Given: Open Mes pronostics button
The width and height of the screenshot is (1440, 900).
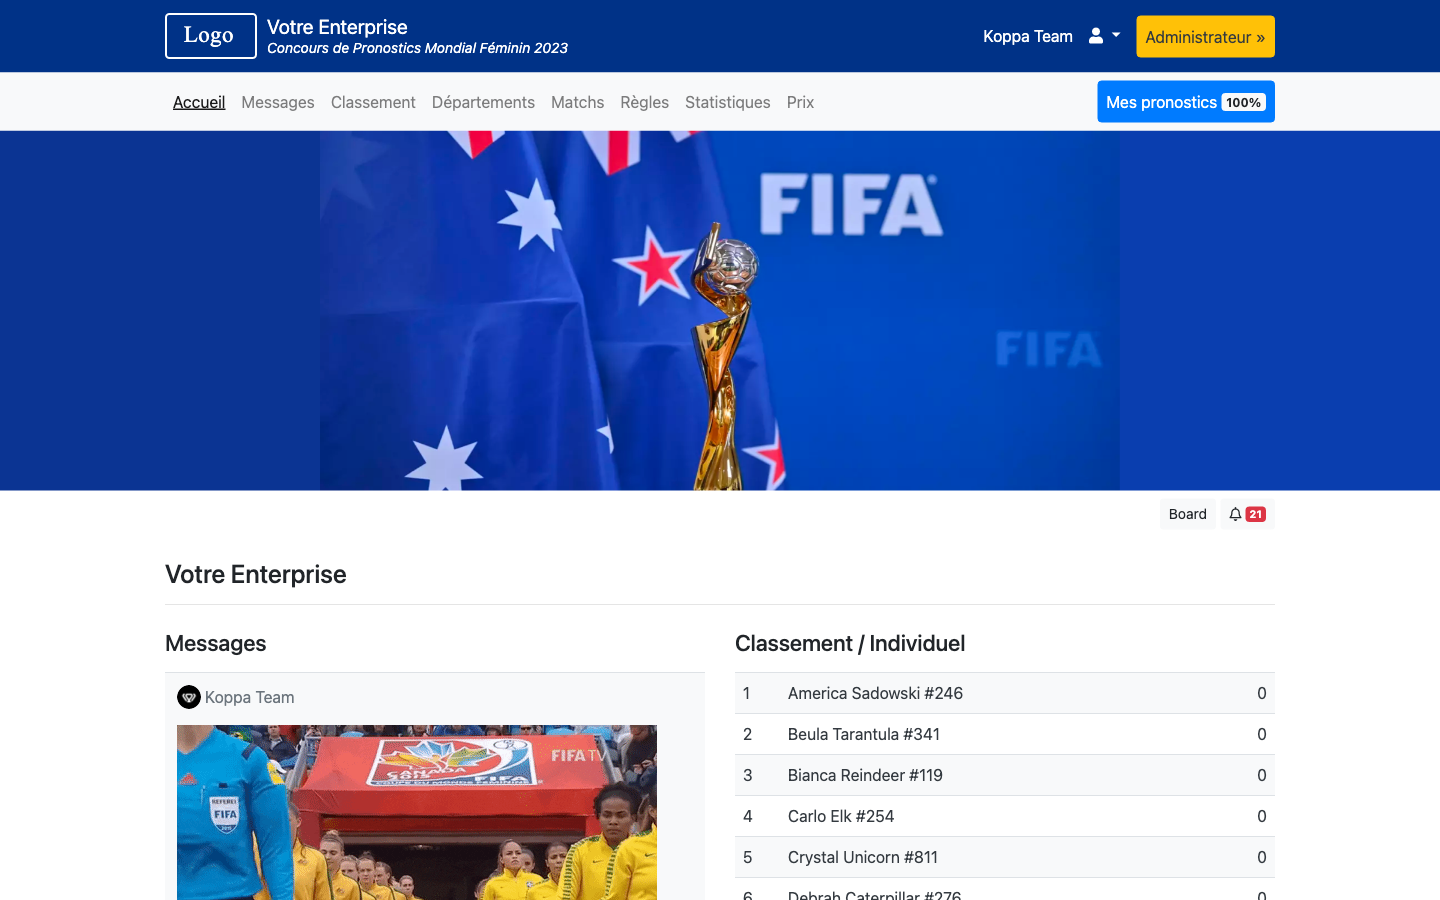Looking at the screenshot, I should 1186,102.
